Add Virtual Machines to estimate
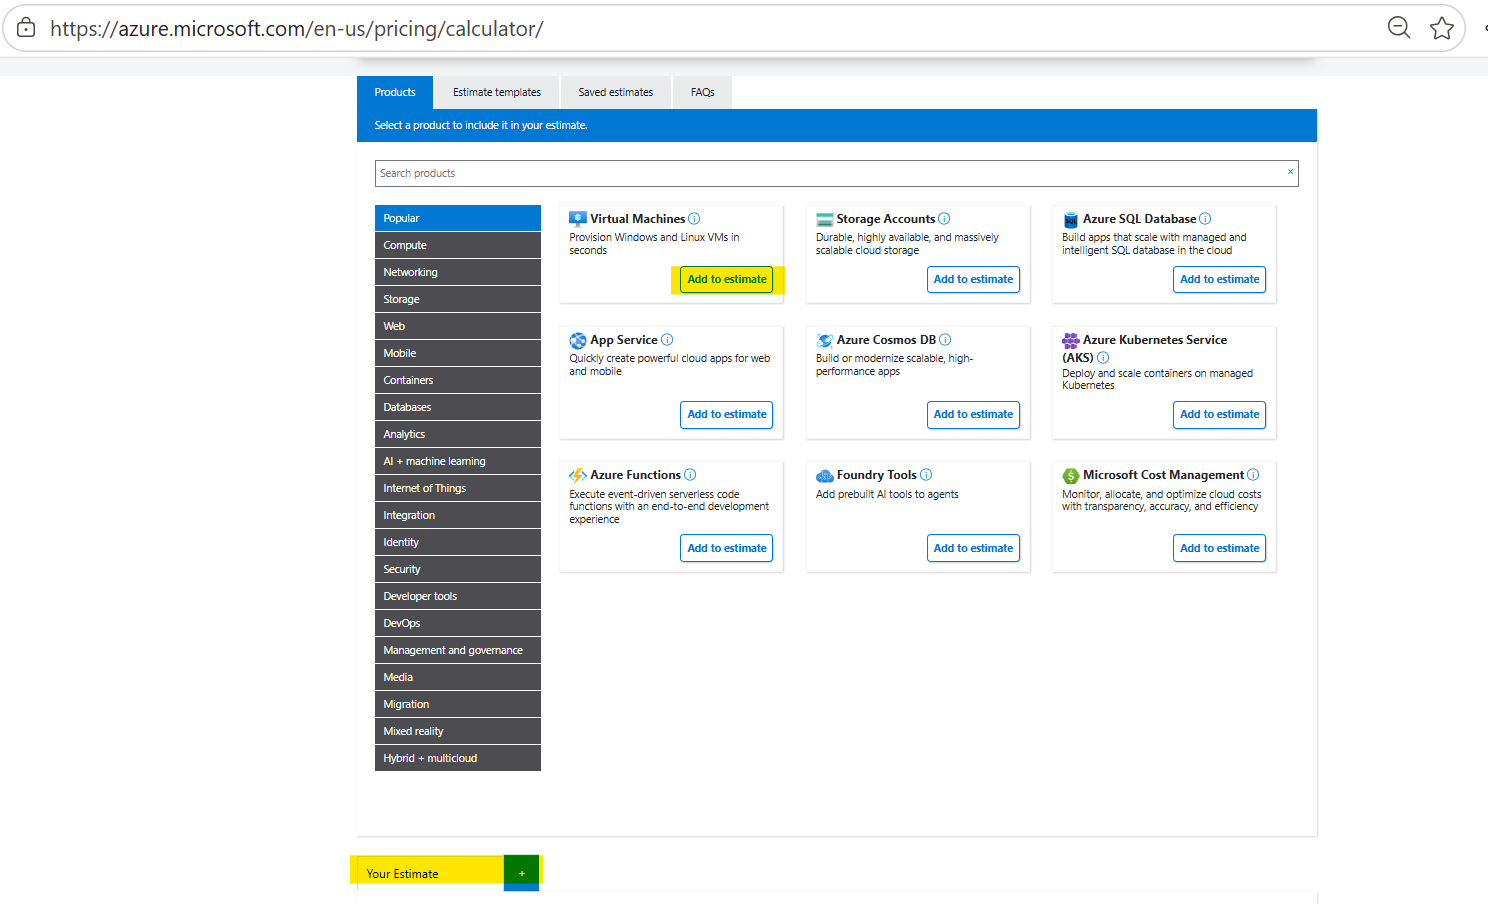This screenshot has height=904, width=1488. (727, 279)
